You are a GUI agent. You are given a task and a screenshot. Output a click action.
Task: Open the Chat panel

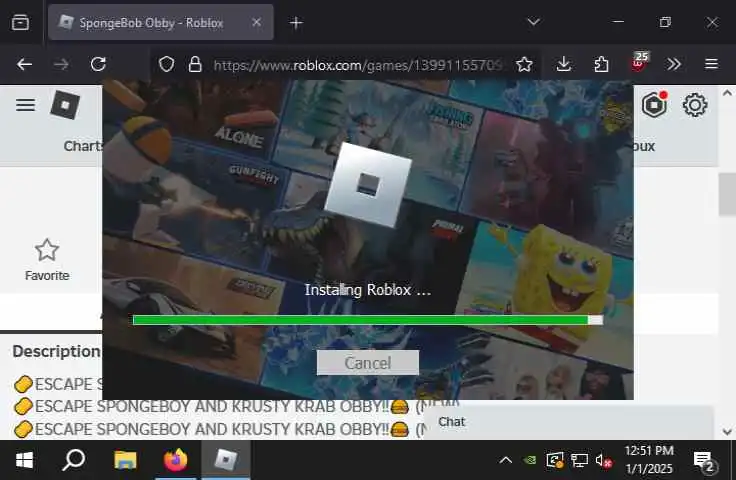tap(569, 422)
